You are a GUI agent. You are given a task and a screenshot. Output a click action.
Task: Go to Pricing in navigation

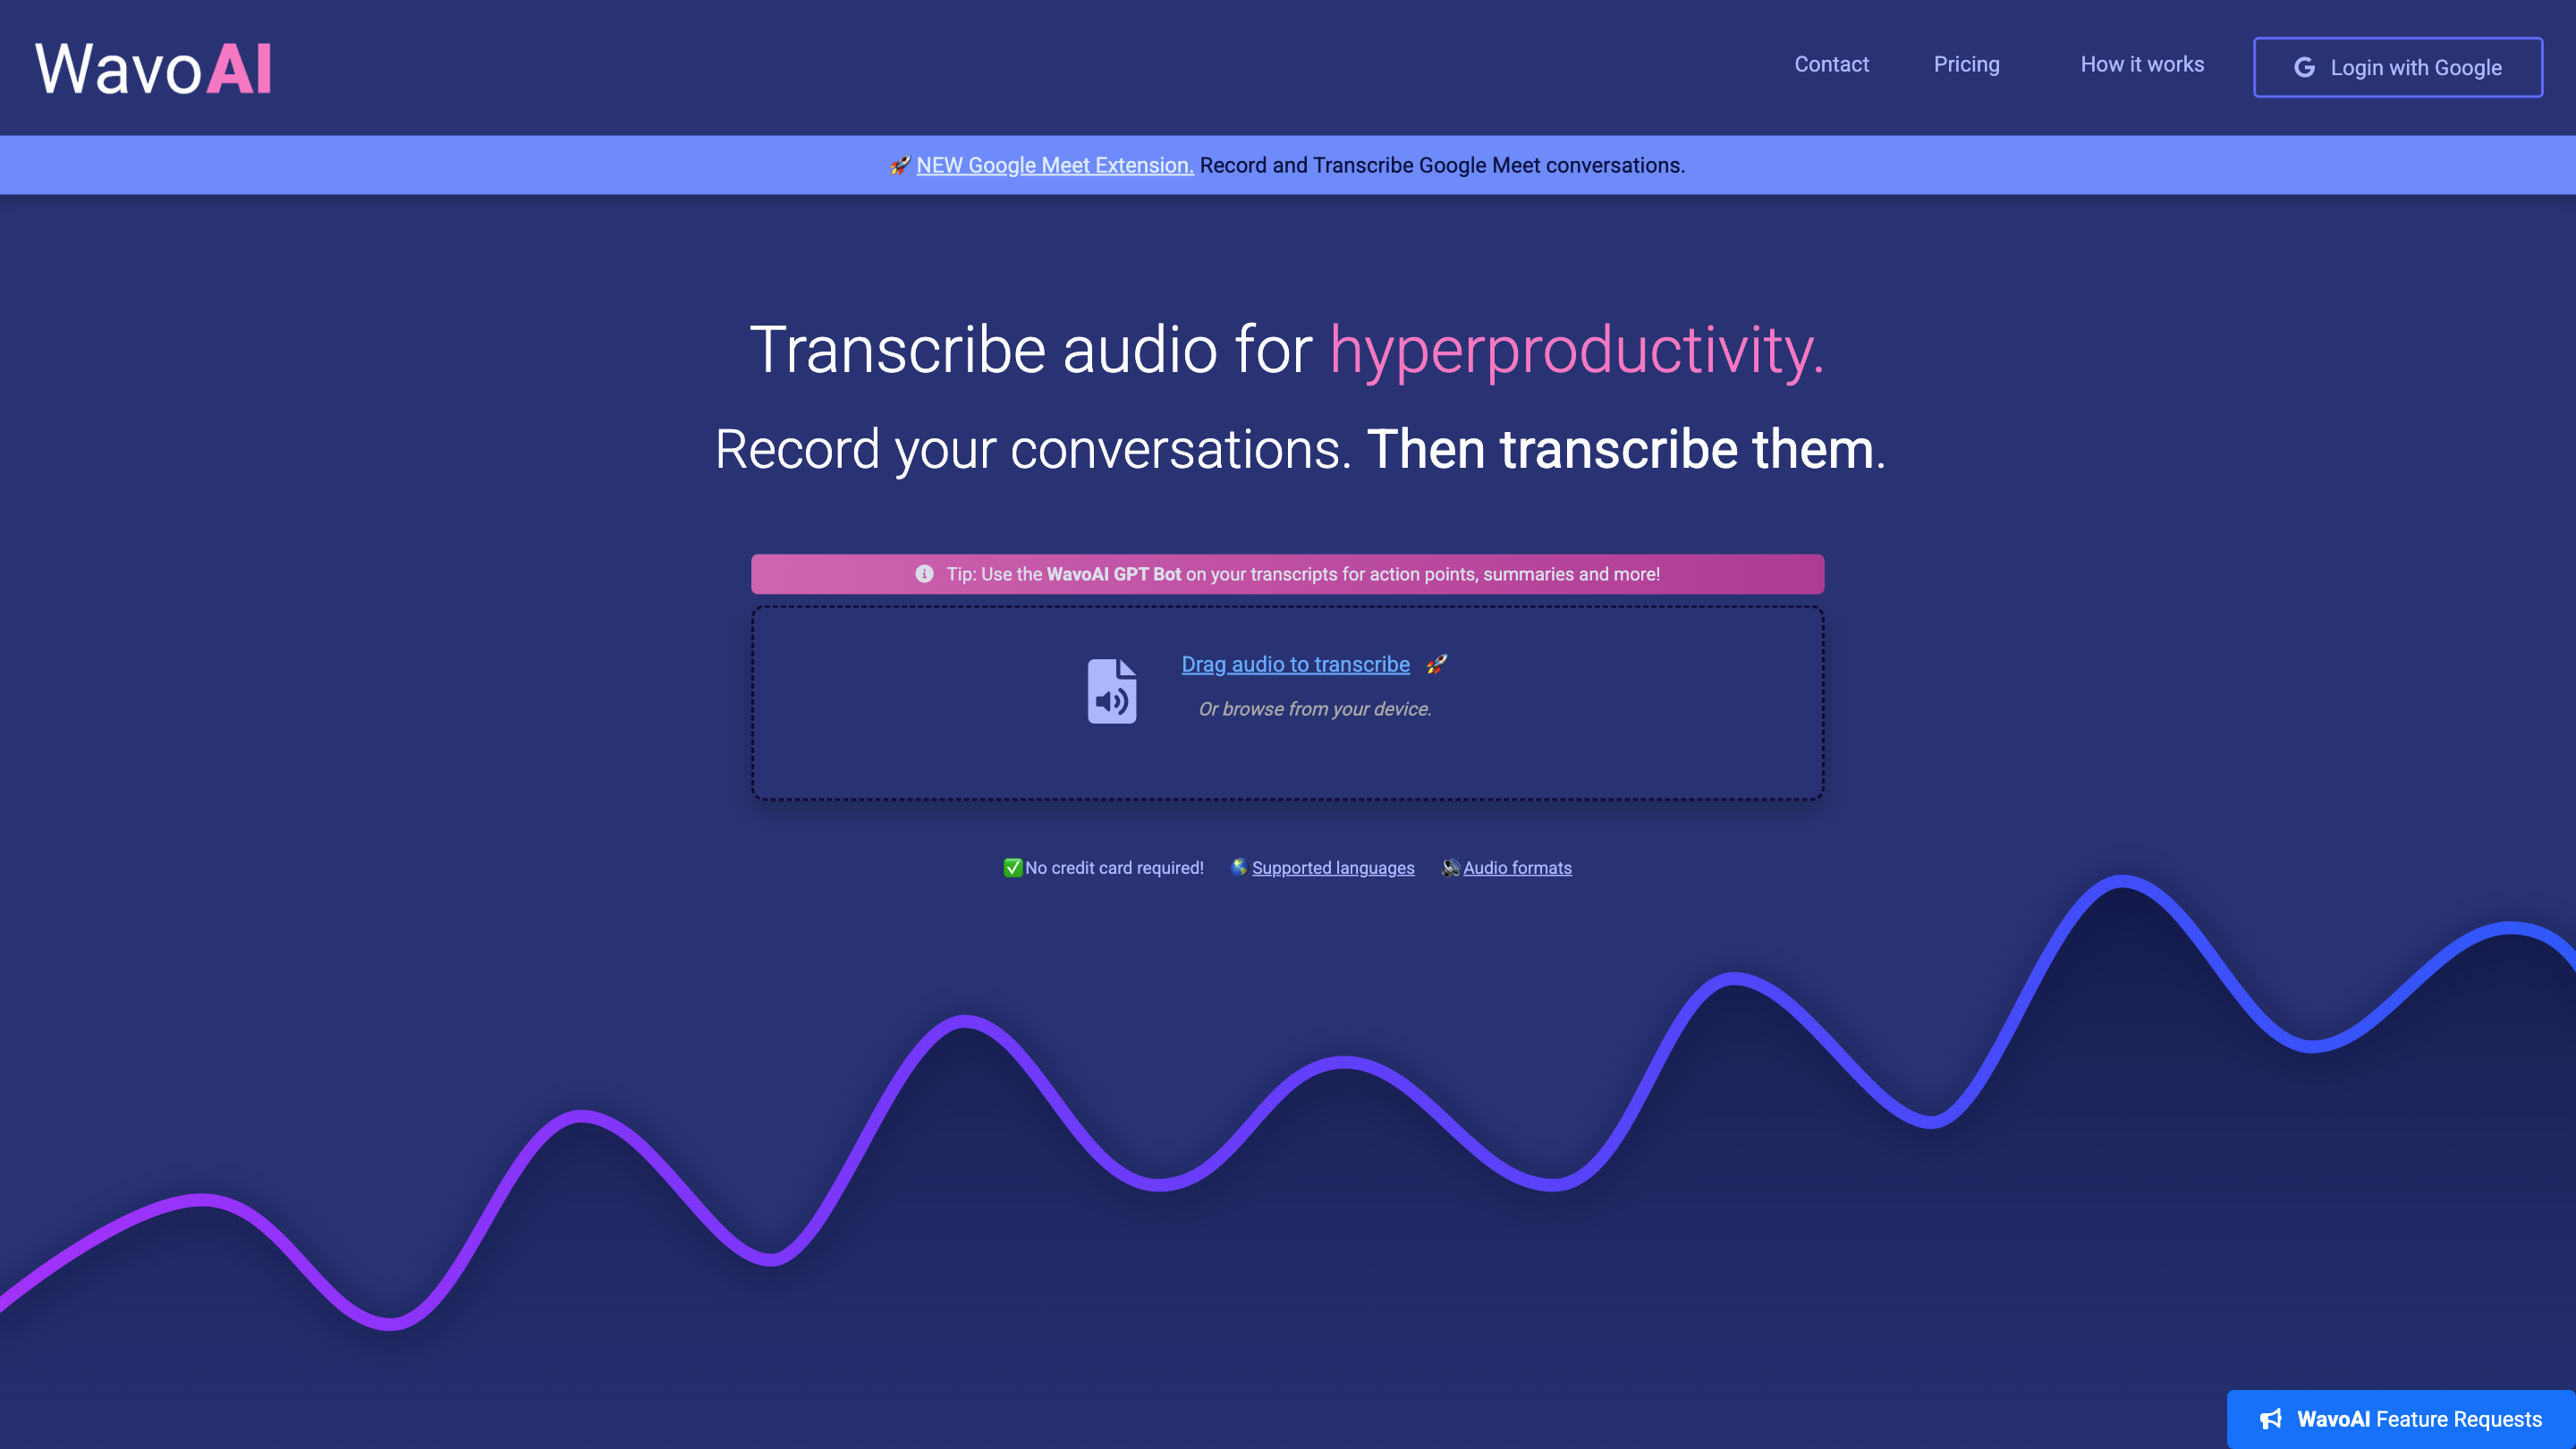pyautogui.click(x=1966, y=64)
